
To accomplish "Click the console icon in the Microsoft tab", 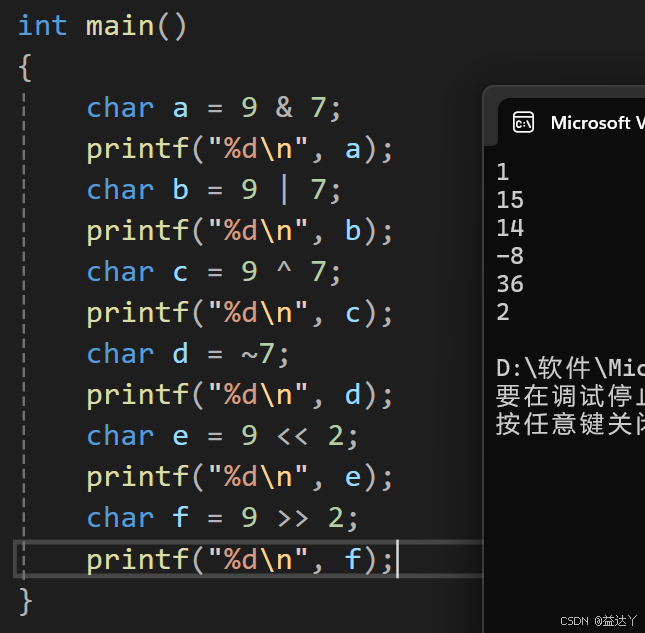I will 523,122.
